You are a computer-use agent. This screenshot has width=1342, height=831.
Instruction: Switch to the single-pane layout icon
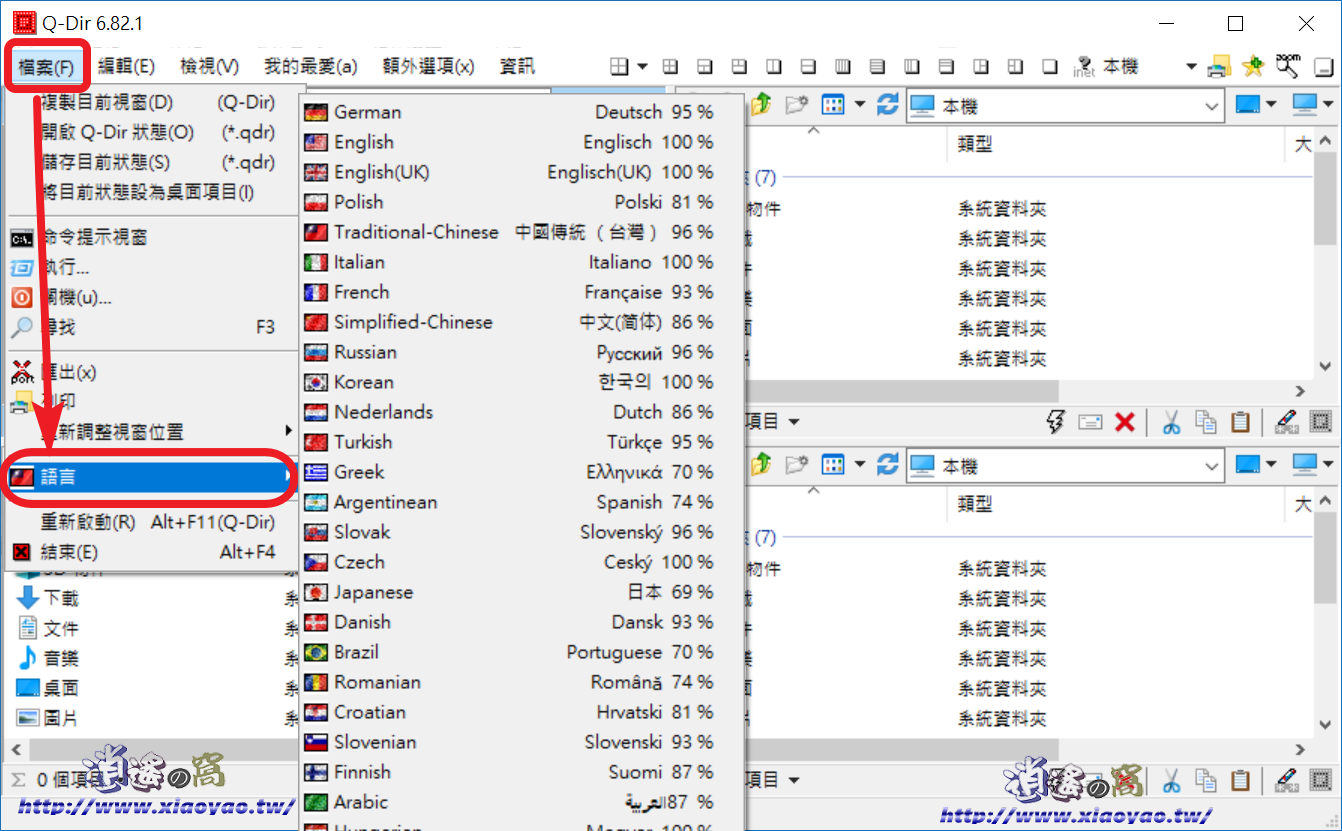1050,66
